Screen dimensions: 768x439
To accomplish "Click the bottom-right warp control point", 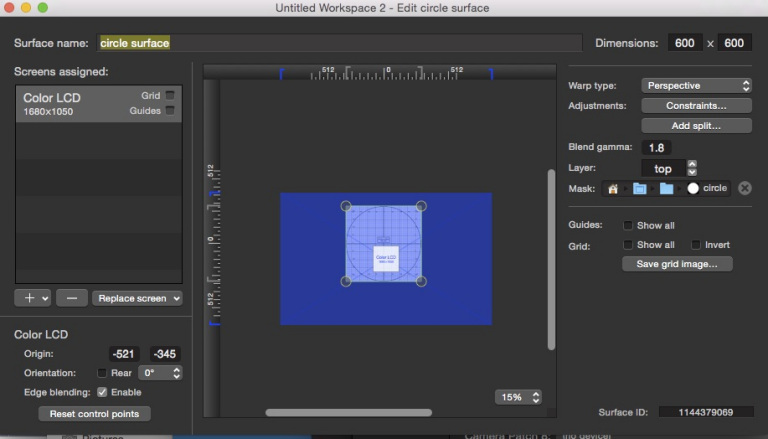I will coord(421,282).
